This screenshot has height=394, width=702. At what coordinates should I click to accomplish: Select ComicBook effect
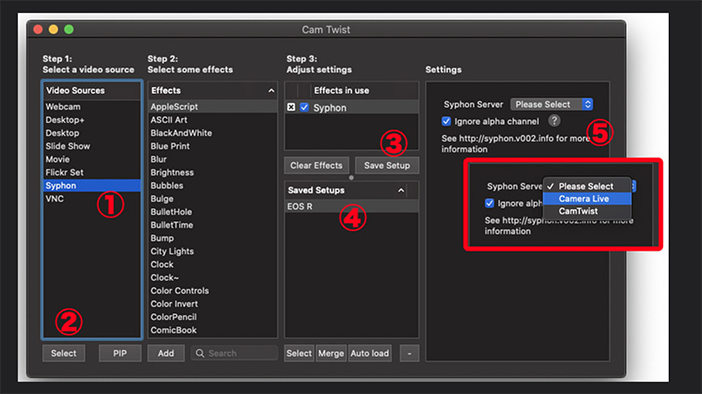pyautogui.click(x=213, y=330)
